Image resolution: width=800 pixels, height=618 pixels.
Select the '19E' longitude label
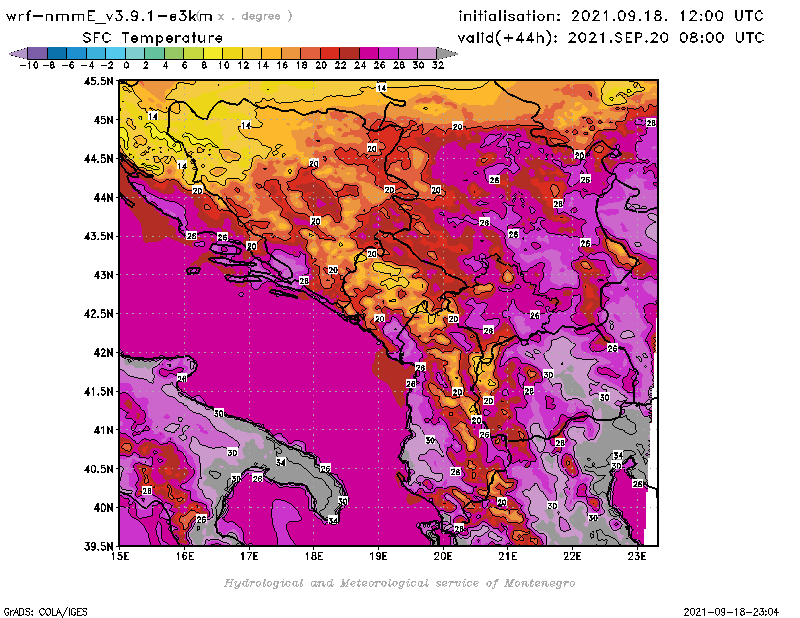(379, 556)
